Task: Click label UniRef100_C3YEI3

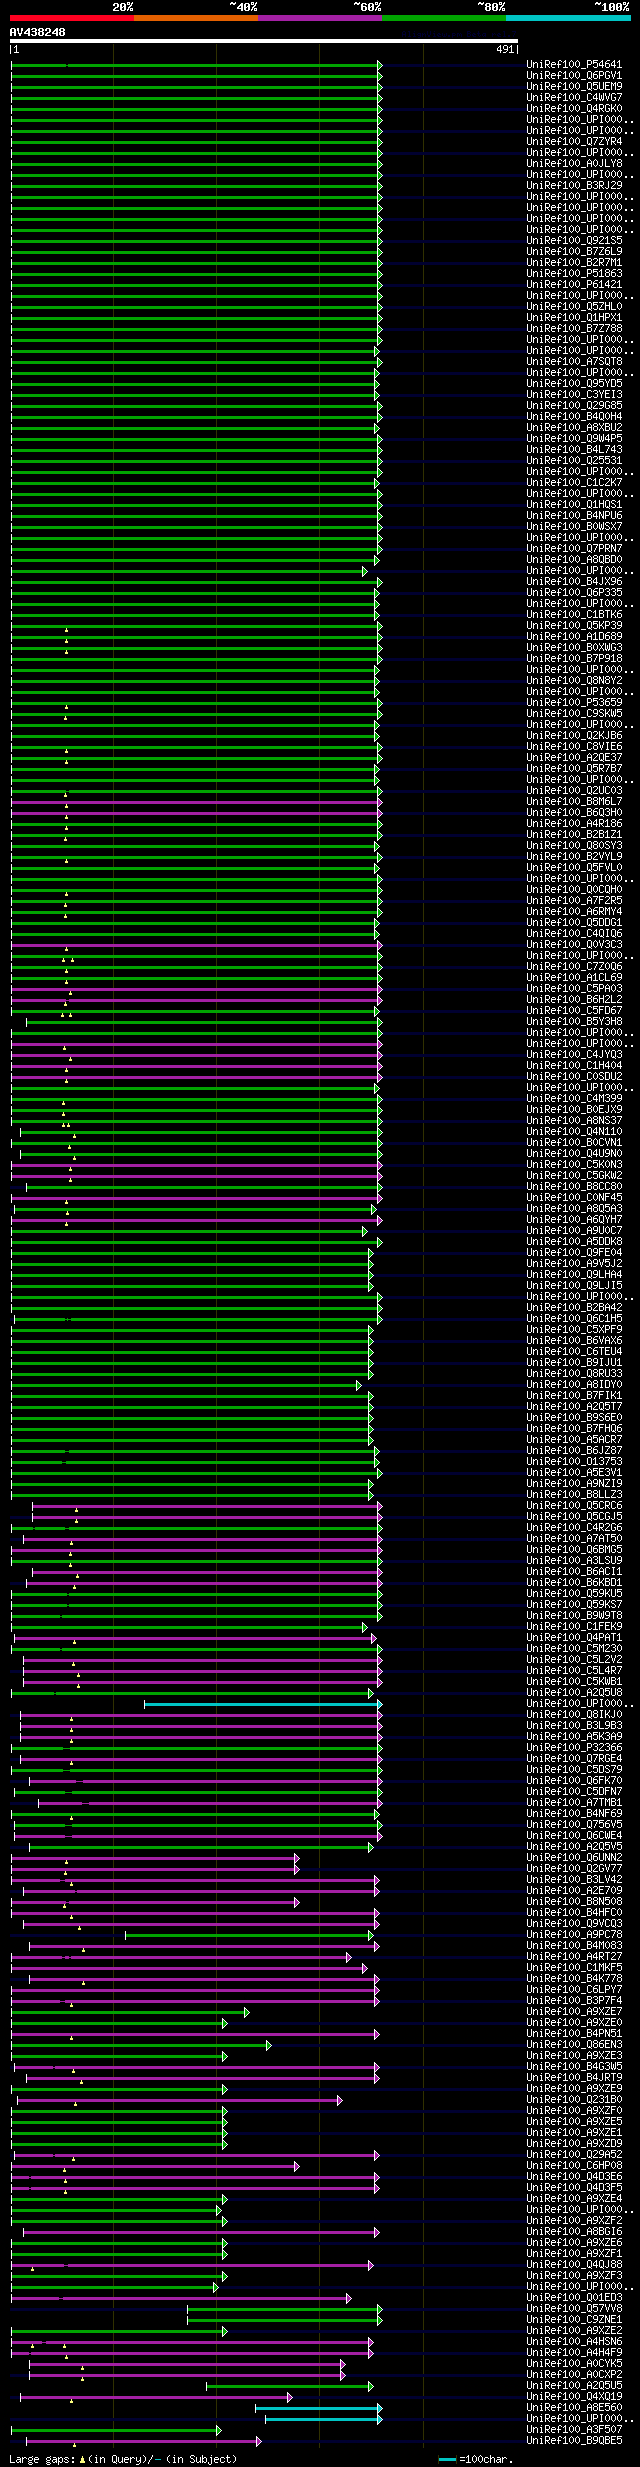Action: coord(574,394)
